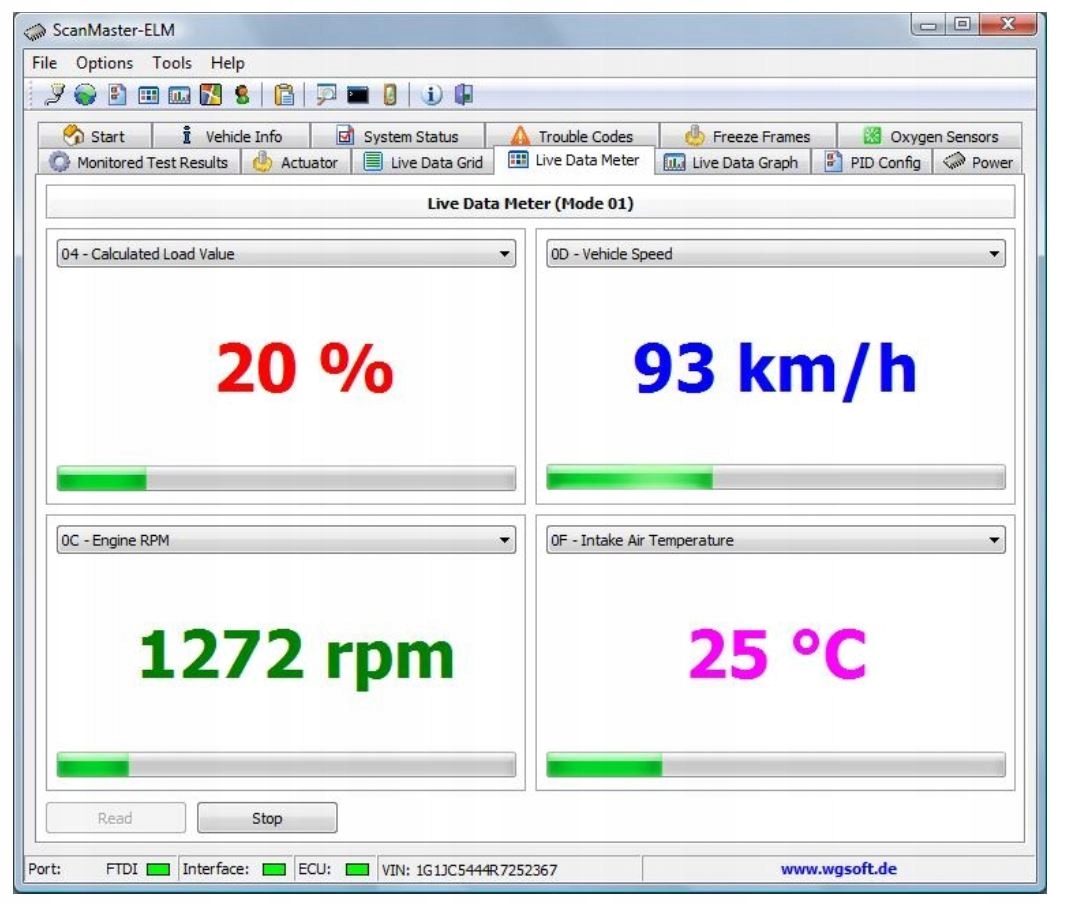Open the Tools menu
Screen dimensions: 1066x904
(x=172, y=63)
